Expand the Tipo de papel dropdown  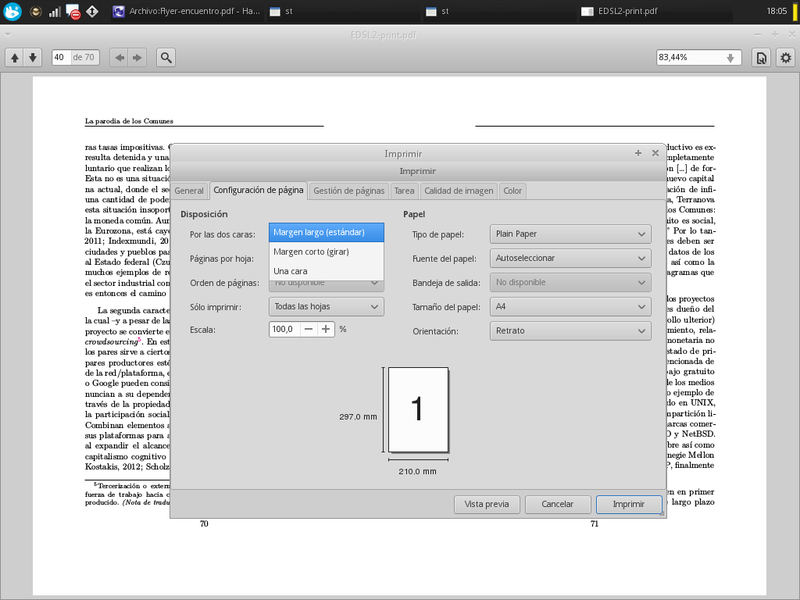(x=570, y=234)
